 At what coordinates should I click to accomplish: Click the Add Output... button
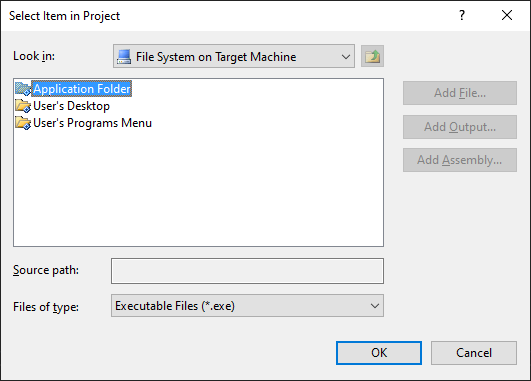pos(460,127)
